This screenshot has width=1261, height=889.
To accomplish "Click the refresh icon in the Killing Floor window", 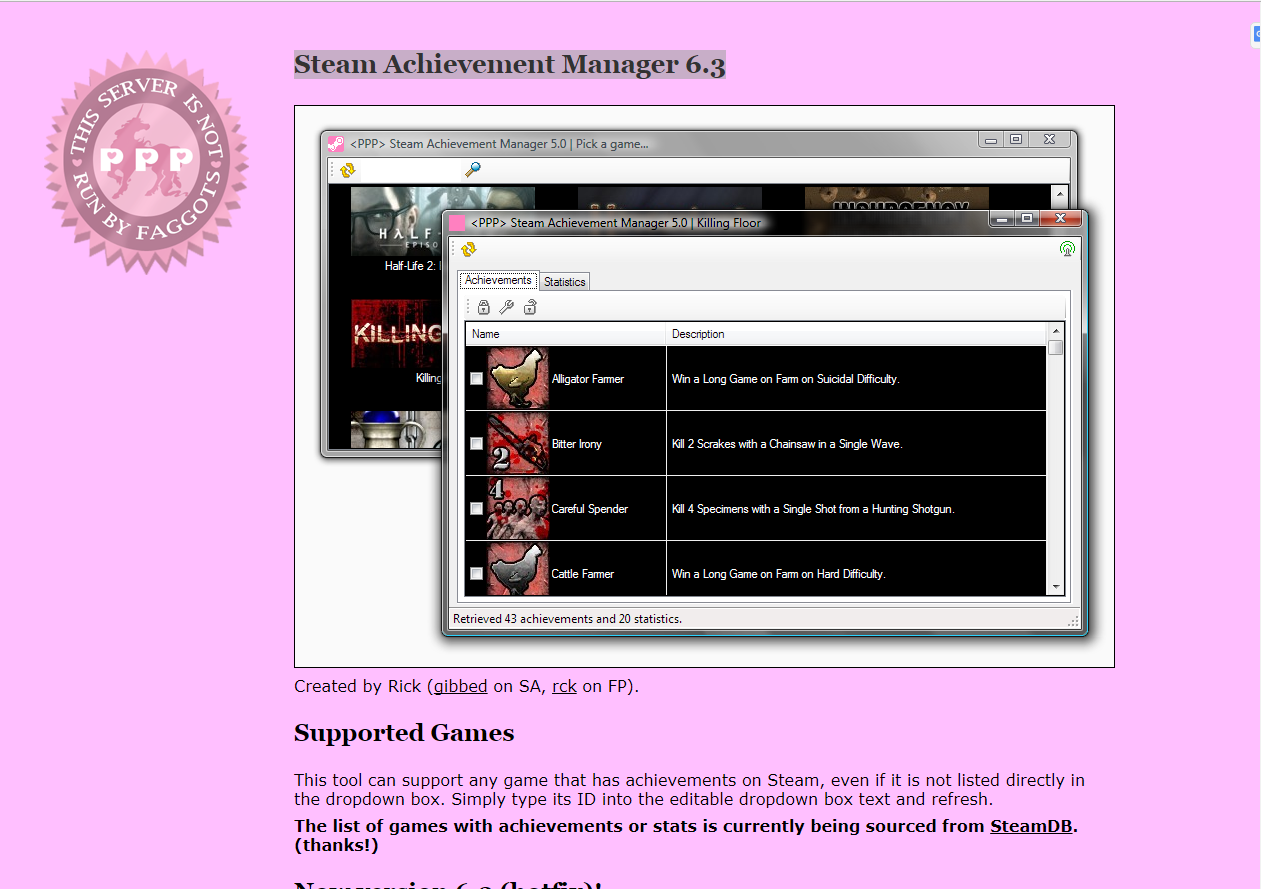I will [469, 249].
